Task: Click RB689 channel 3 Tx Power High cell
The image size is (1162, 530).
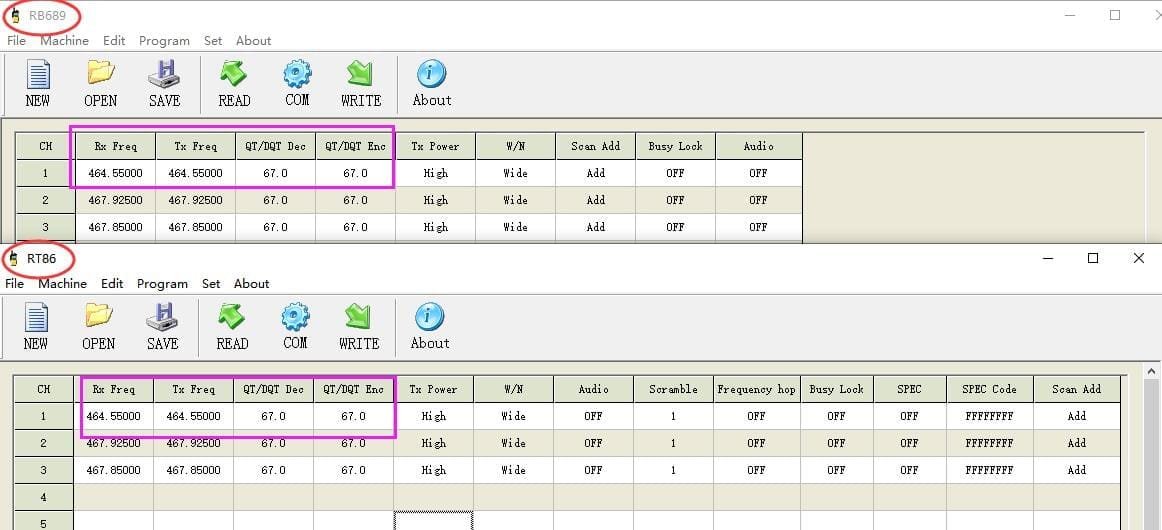Action: (x=436, y=228)
